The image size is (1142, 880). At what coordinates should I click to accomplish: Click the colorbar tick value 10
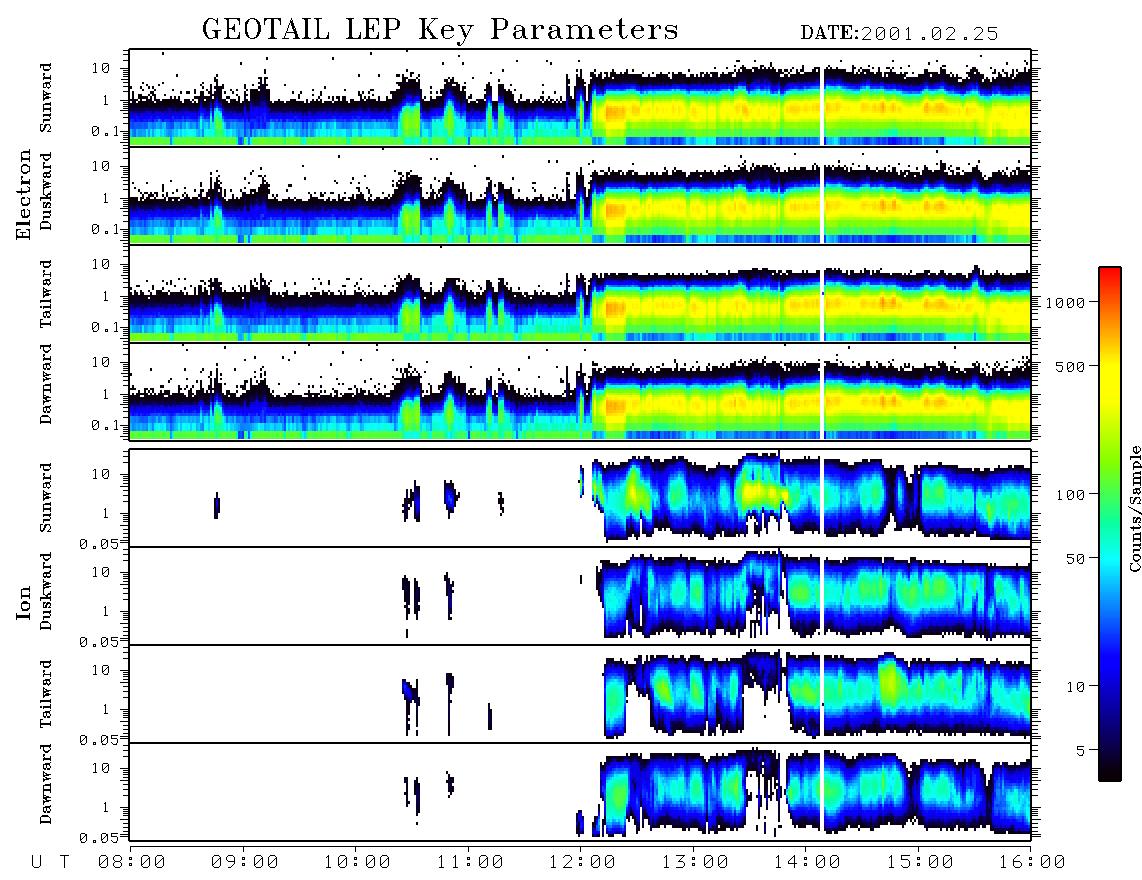1076,687
